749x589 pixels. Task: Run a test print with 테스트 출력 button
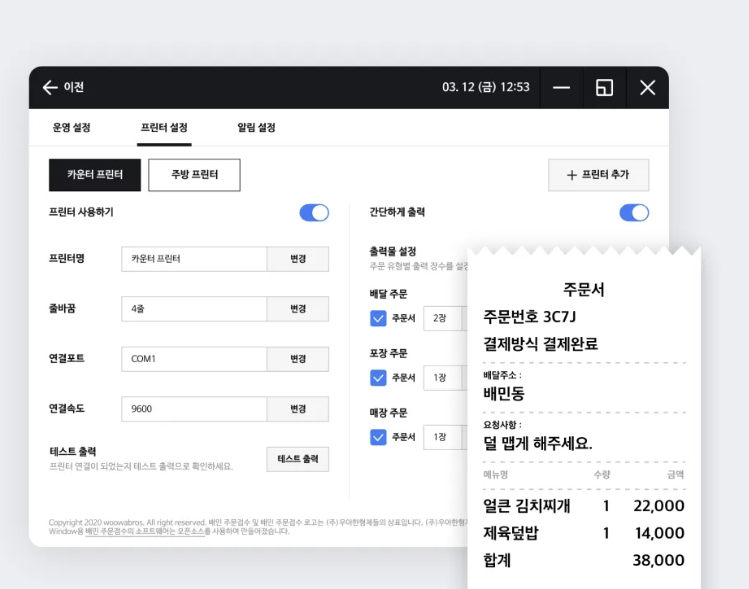(x=298, y=459)
